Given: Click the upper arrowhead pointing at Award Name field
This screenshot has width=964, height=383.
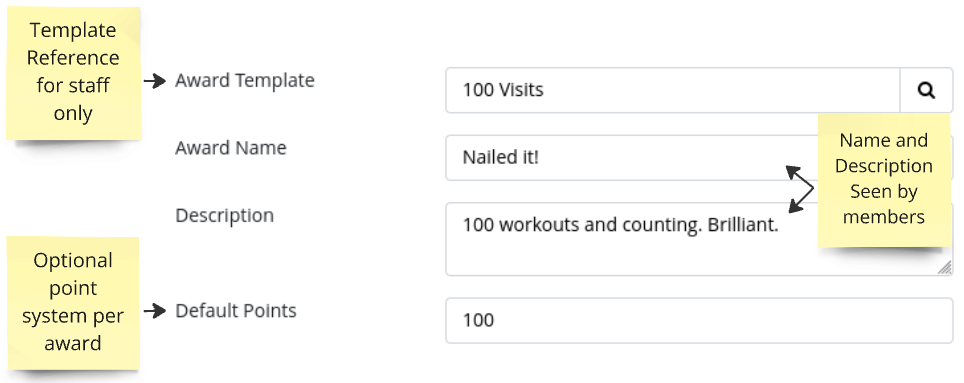Looking at the screenshot, I should (x=794, y=170).
